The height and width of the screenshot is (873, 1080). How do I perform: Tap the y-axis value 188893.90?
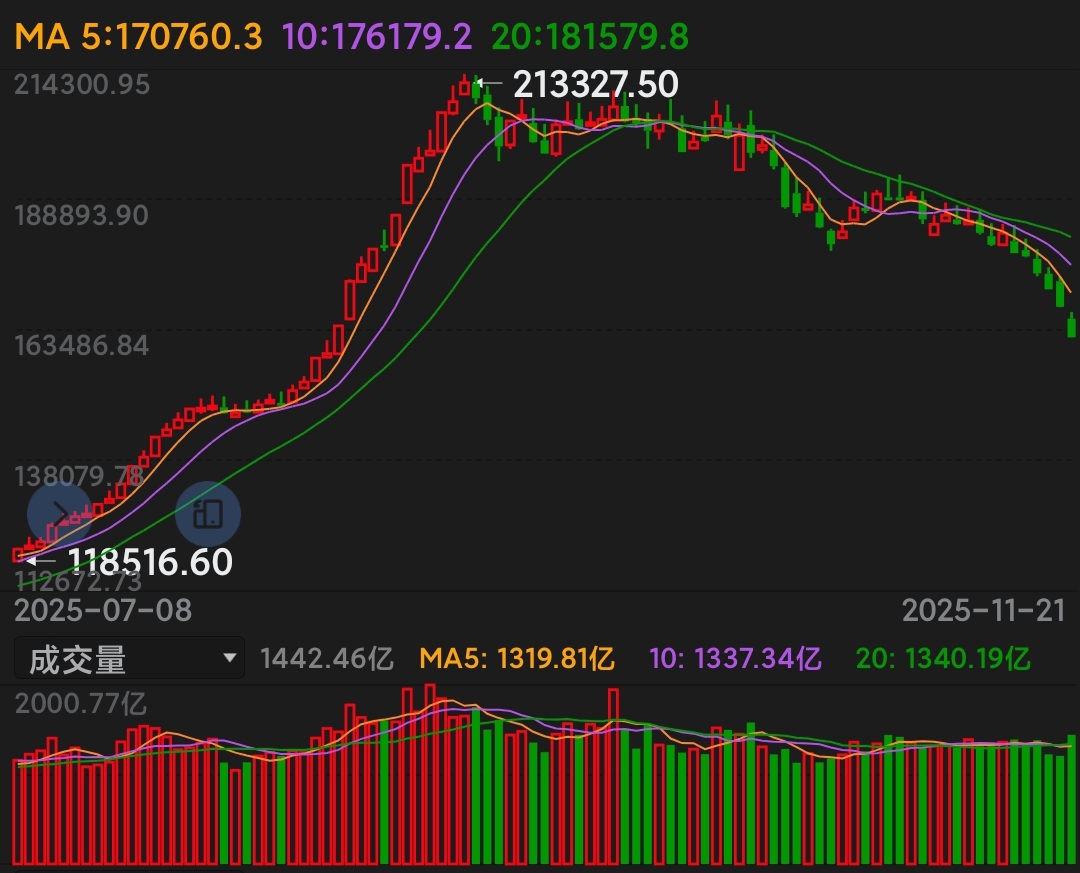point(81,216)
